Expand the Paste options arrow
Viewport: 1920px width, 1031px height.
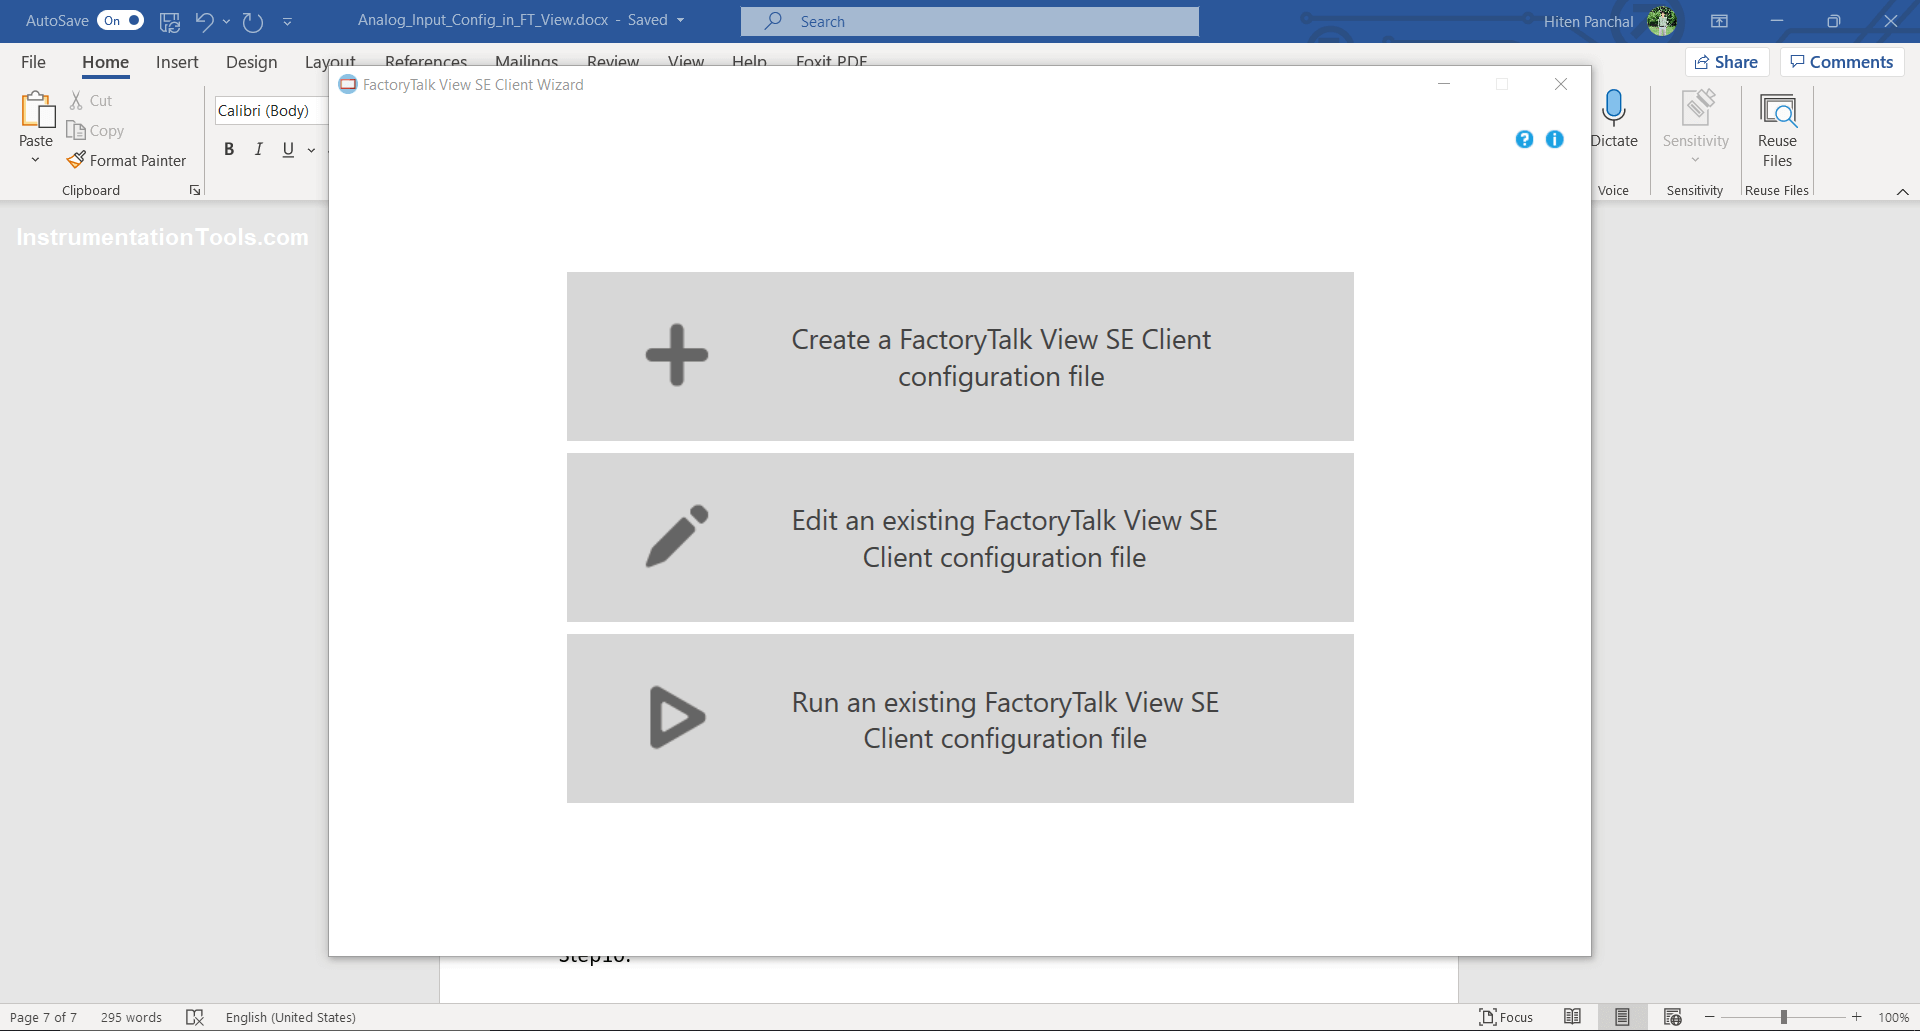click(x=35, y=160)
